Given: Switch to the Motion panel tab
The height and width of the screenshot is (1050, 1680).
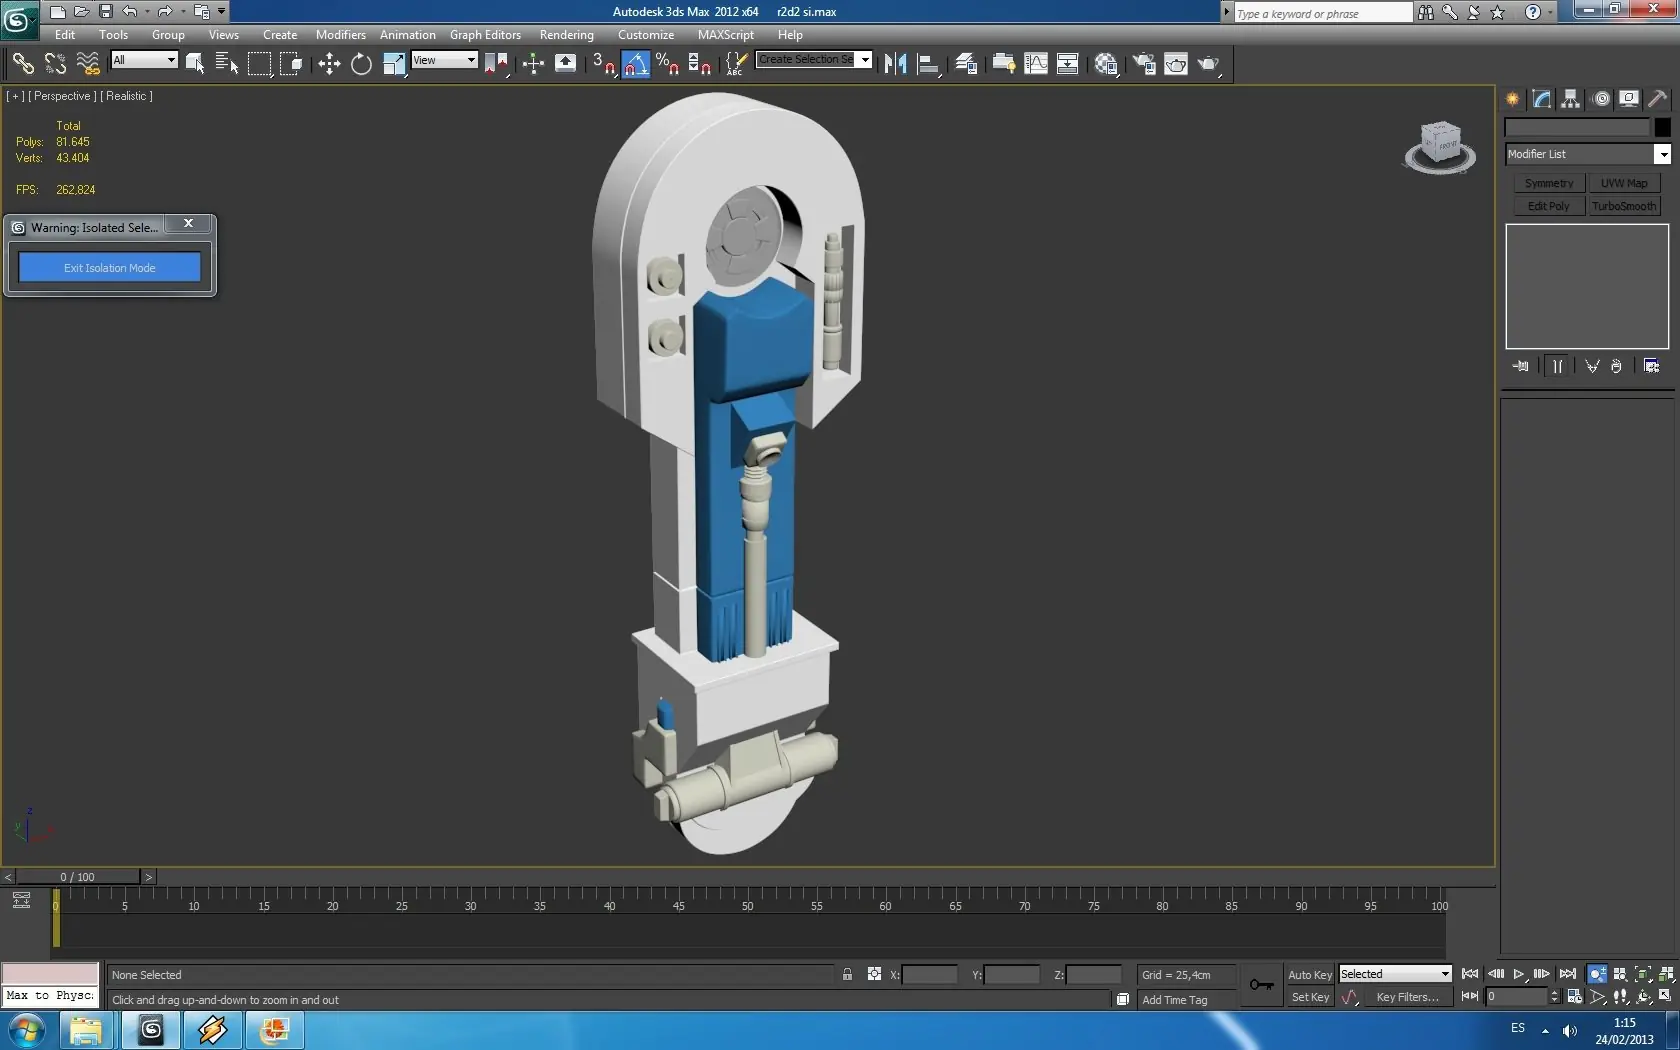Looking at the screenshot, I should click(x=1601, y=99).
